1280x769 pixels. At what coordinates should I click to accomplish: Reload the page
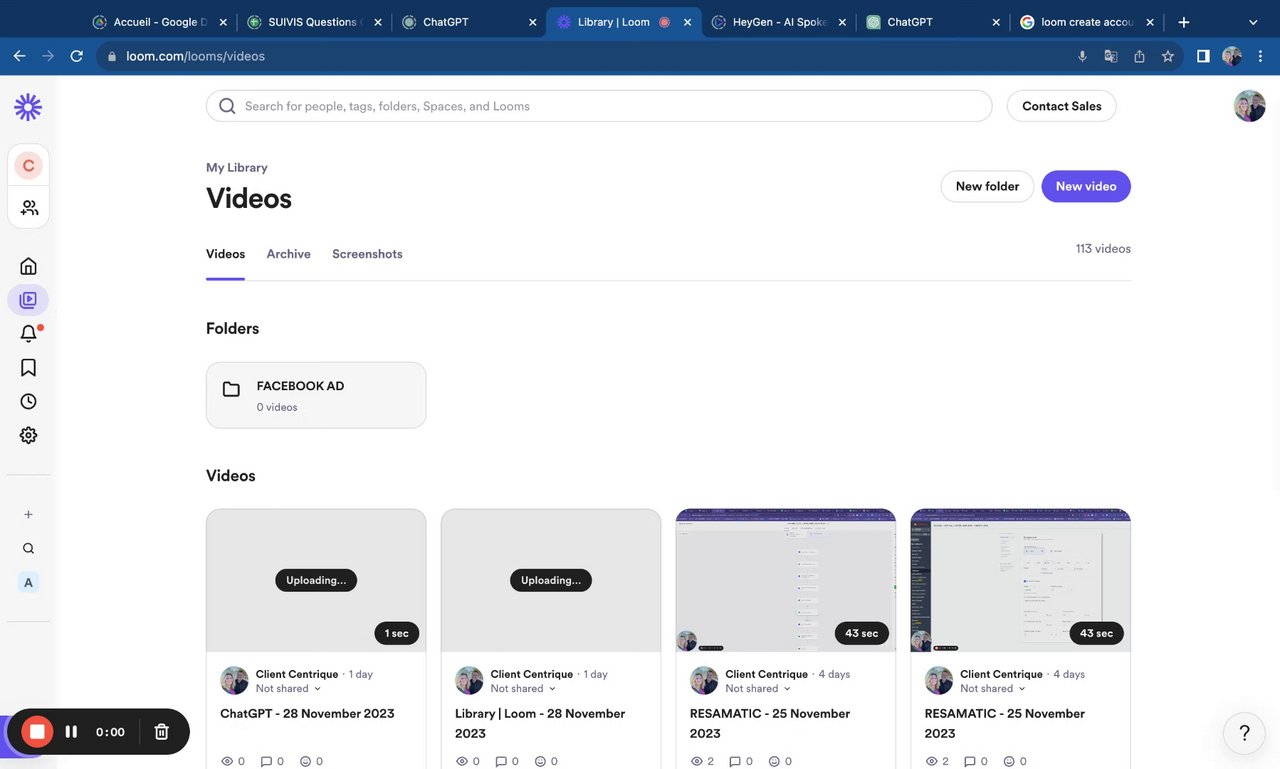[76, 56]
